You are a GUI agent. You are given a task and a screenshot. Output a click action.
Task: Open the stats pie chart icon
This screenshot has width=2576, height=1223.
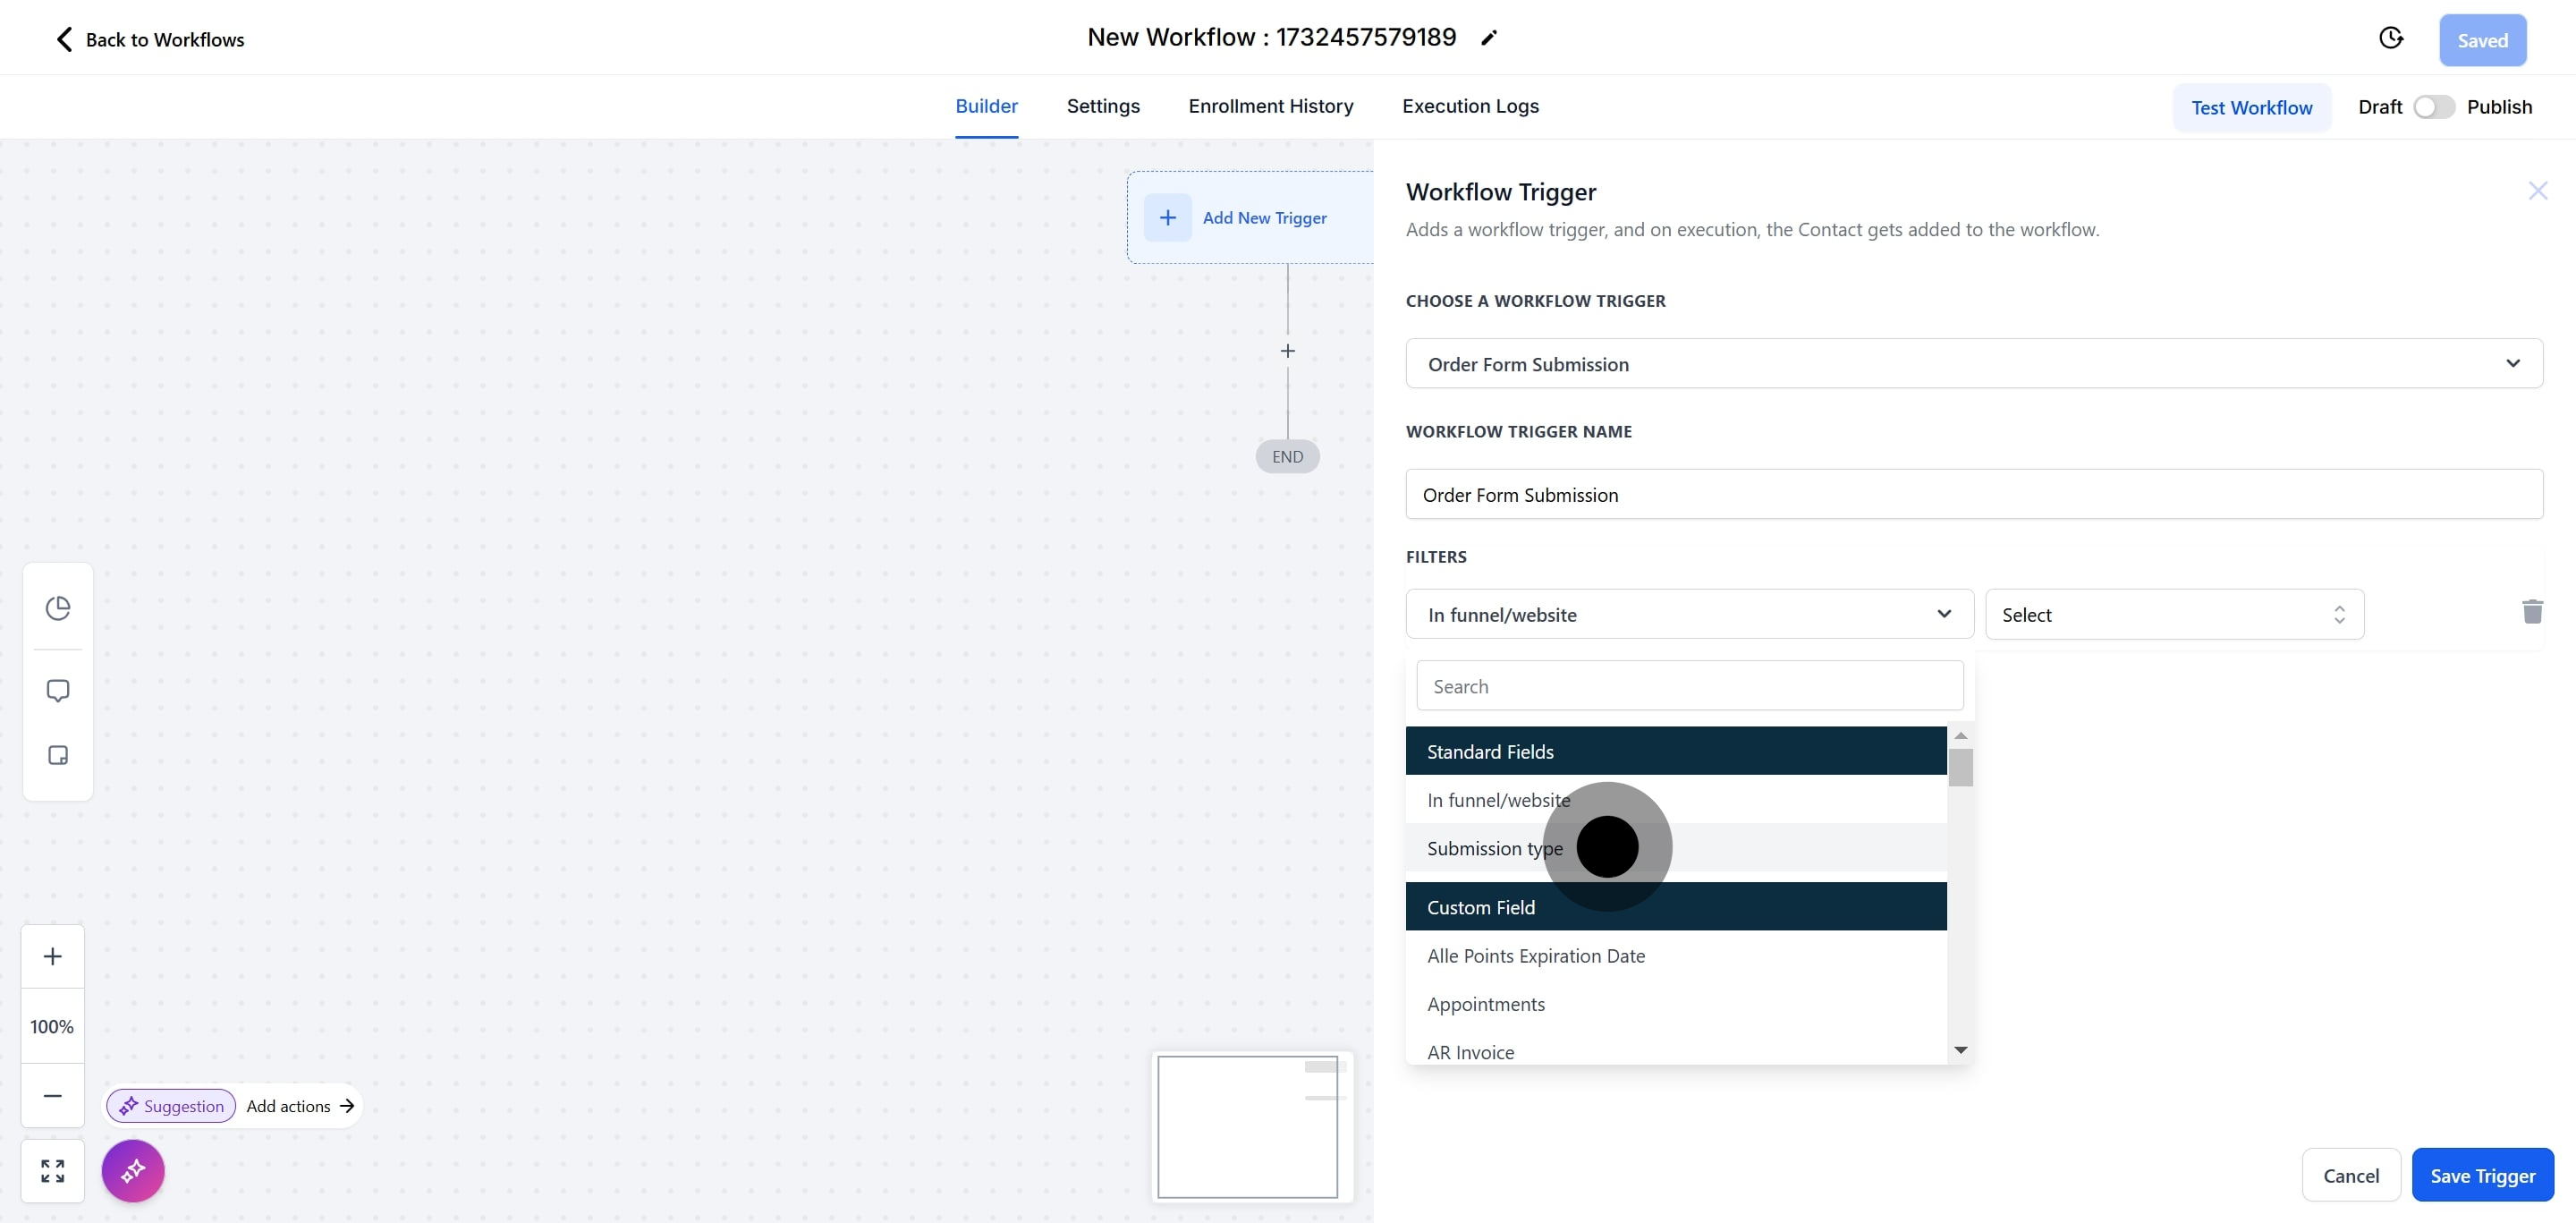[x=58, y=608]
